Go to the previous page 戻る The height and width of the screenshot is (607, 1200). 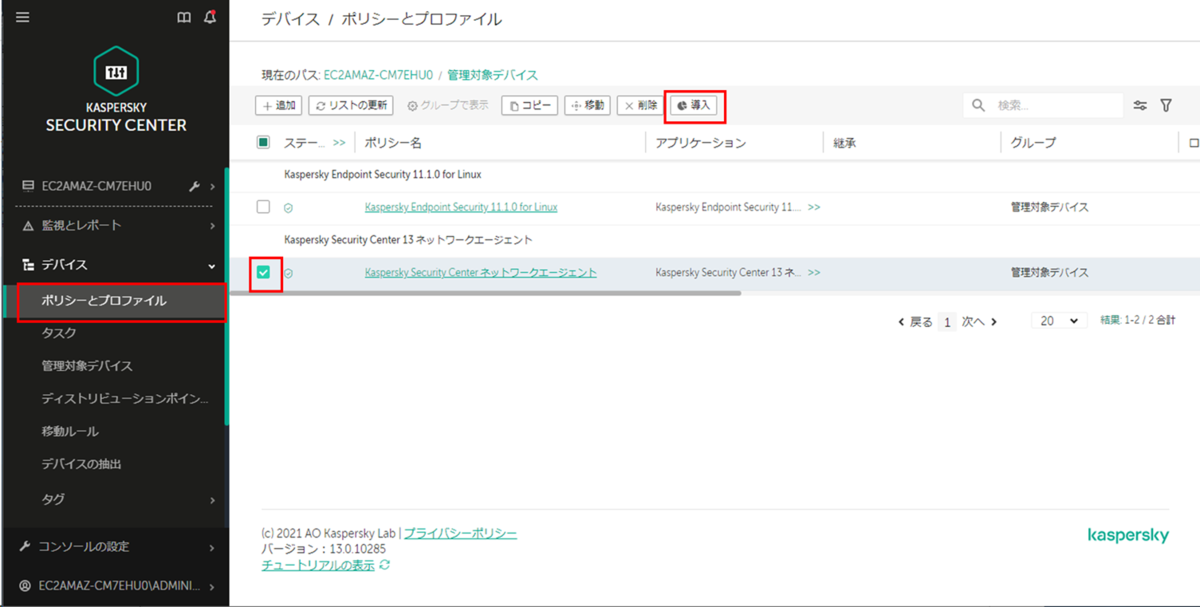[915, 322]
